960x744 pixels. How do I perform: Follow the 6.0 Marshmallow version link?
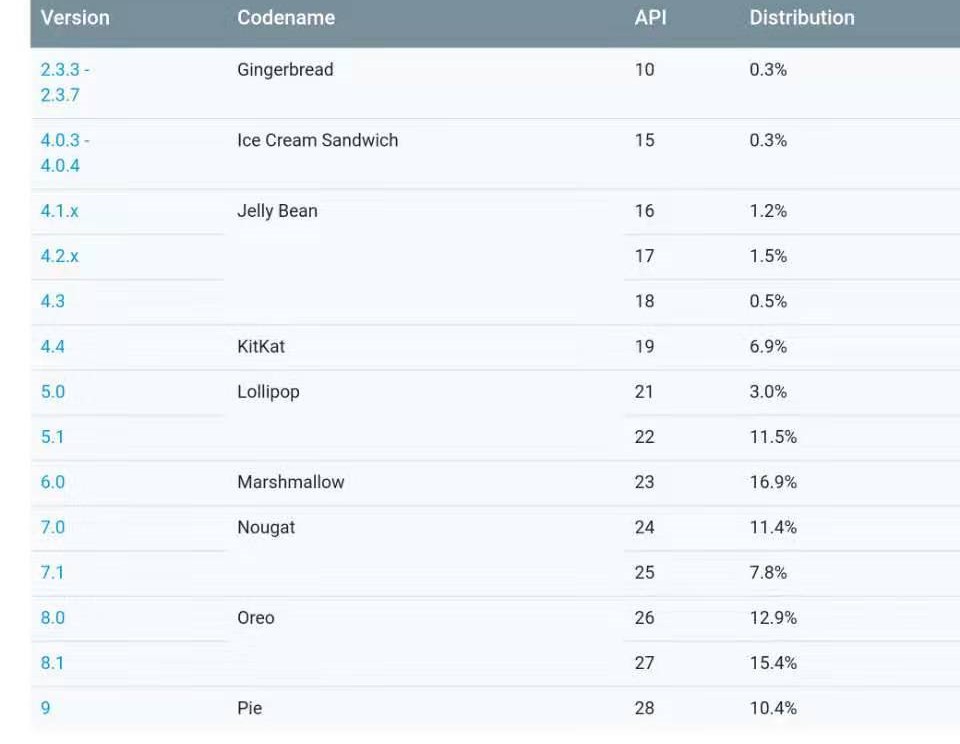point(53,482)
